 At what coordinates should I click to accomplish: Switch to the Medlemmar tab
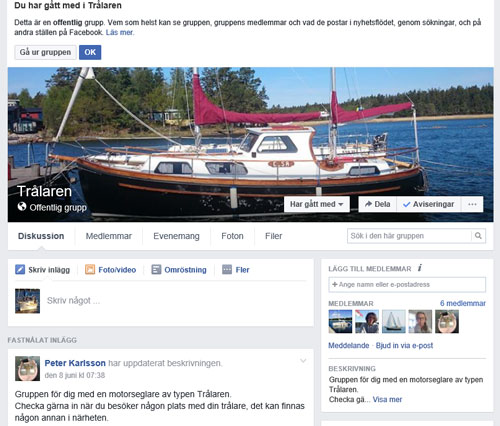click(x=109, y=236)
